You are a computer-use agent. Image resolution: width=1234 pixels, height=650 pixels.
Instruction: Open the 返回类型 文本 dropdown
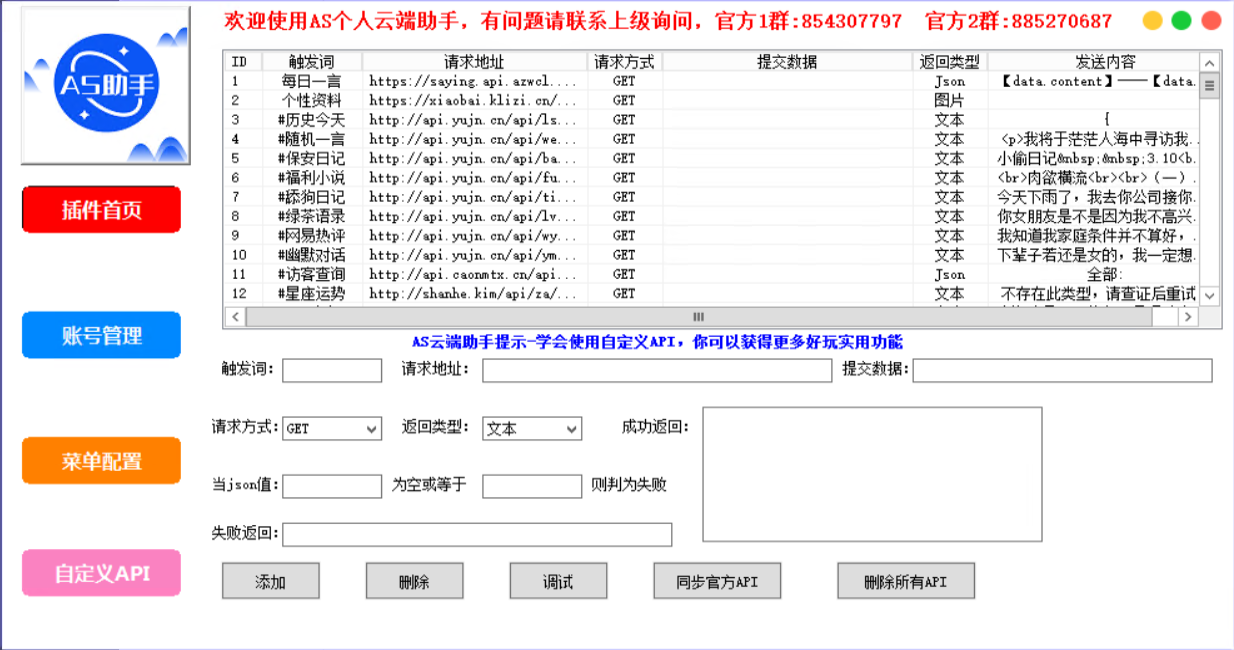(x=532, y=428)
